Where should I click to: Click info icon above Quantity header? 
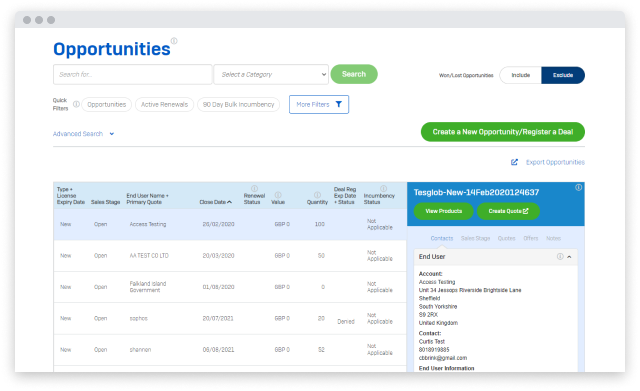point(317,195)
